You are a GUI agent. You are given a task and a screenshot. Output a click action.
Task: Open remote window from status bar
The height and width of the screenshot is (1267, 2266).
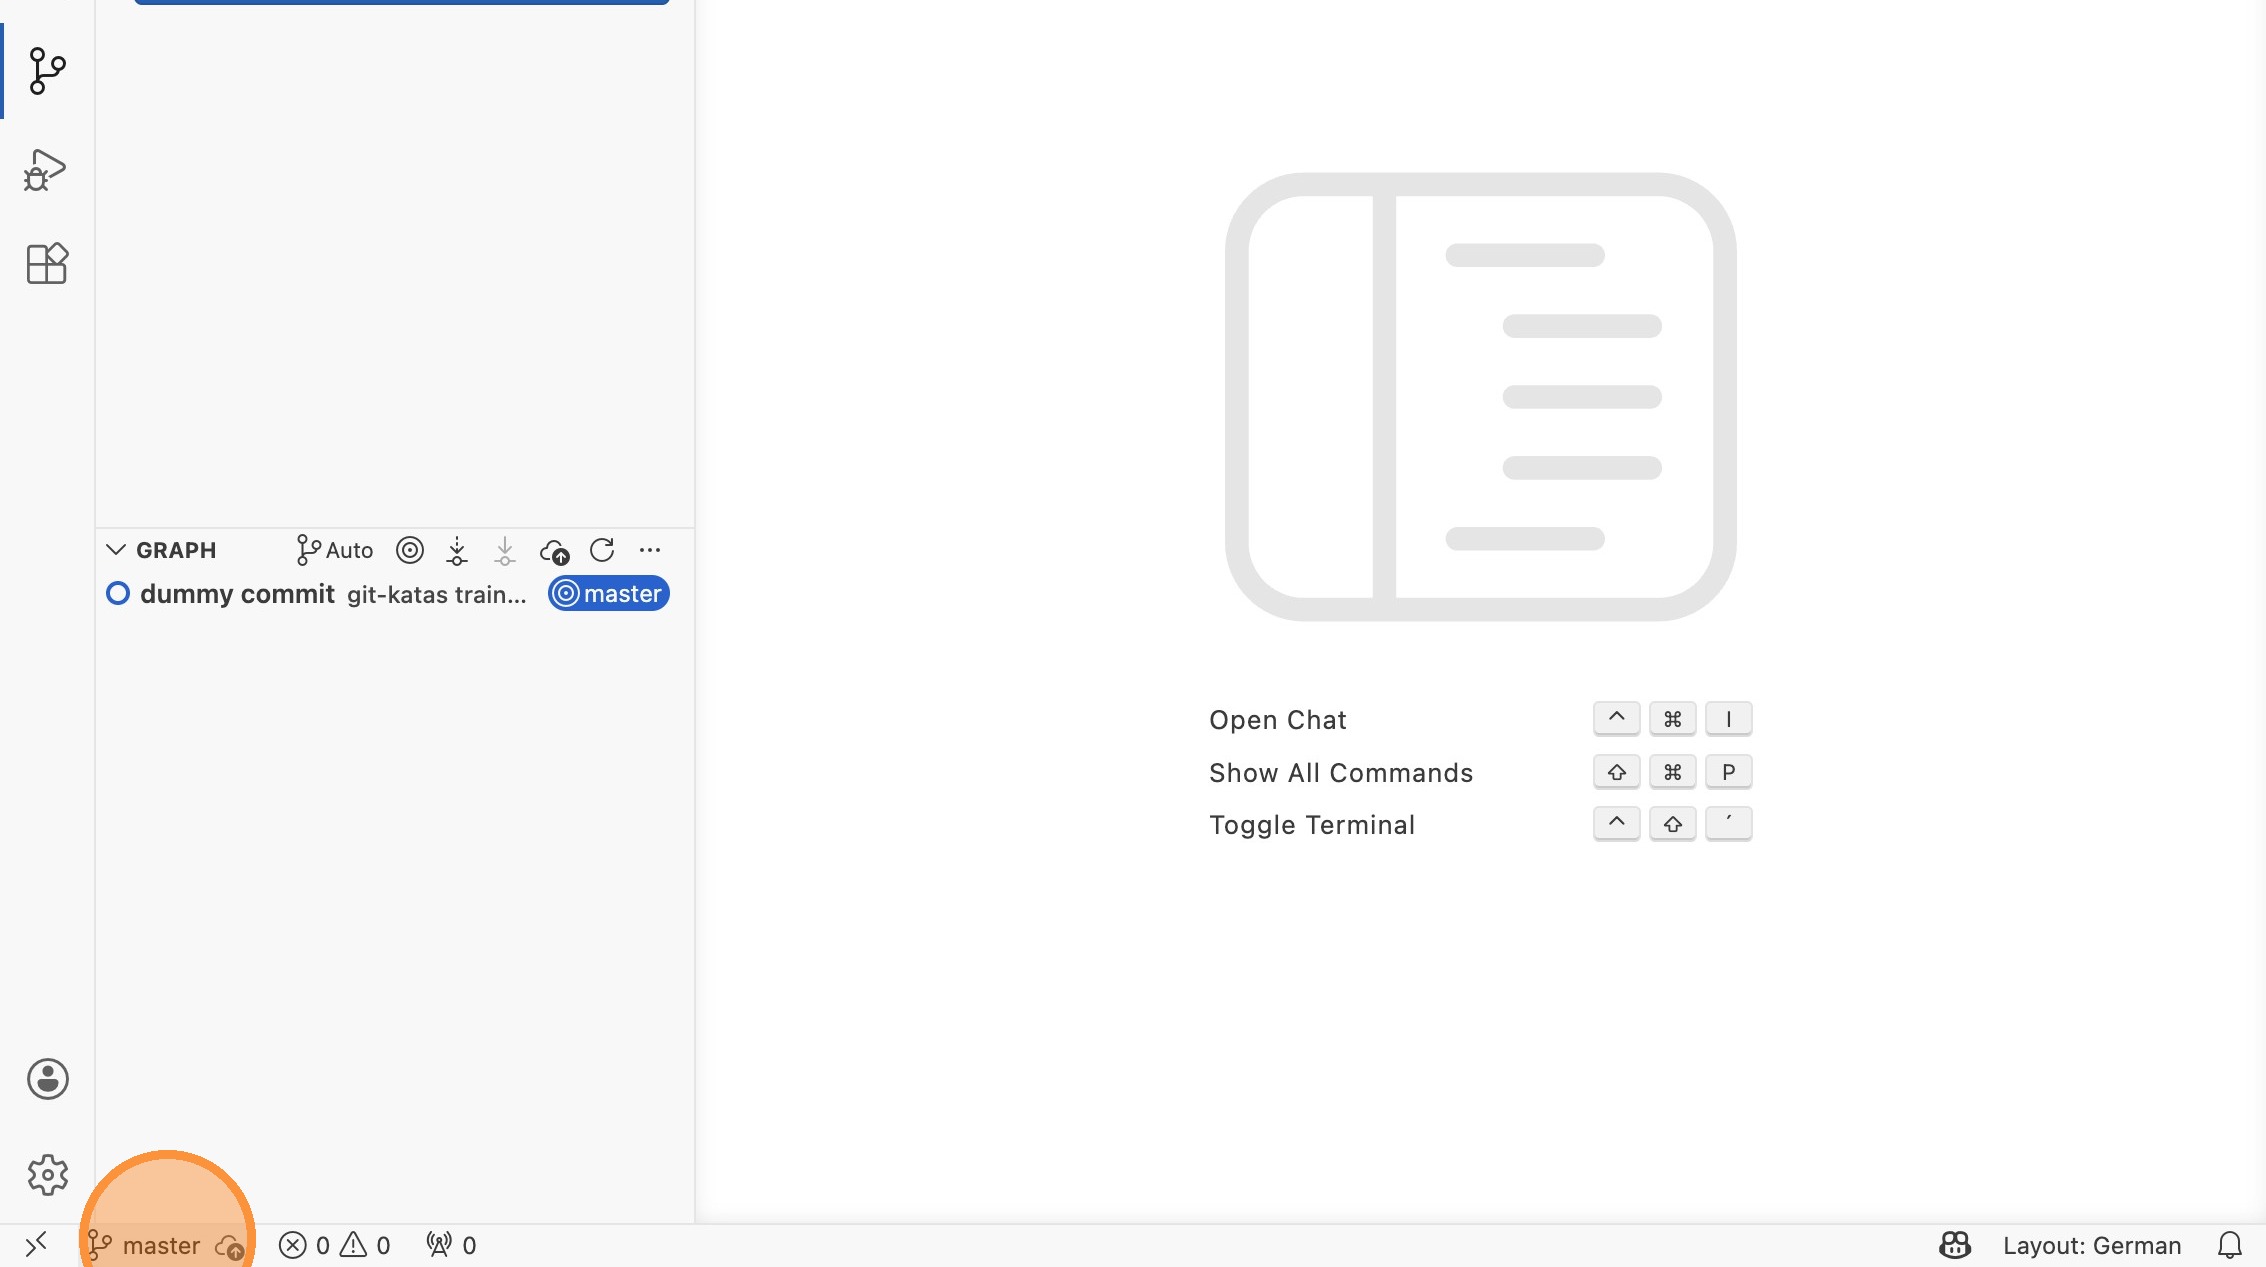pos(36,1245)
